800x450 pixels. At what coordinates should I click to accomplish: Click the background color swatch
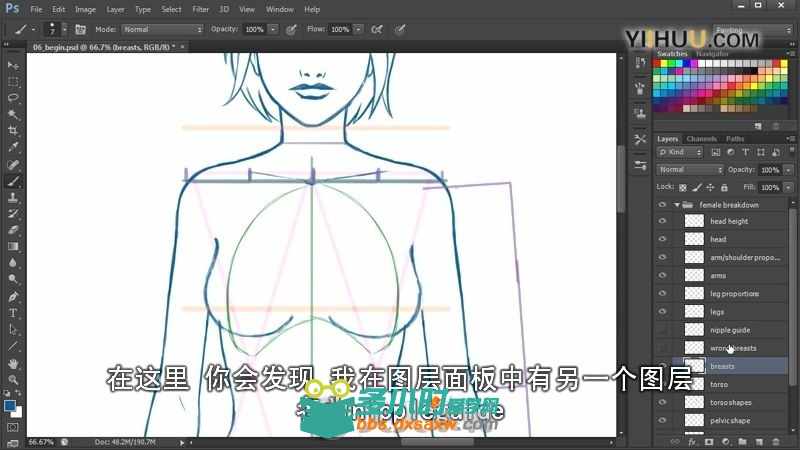[18, 413]
